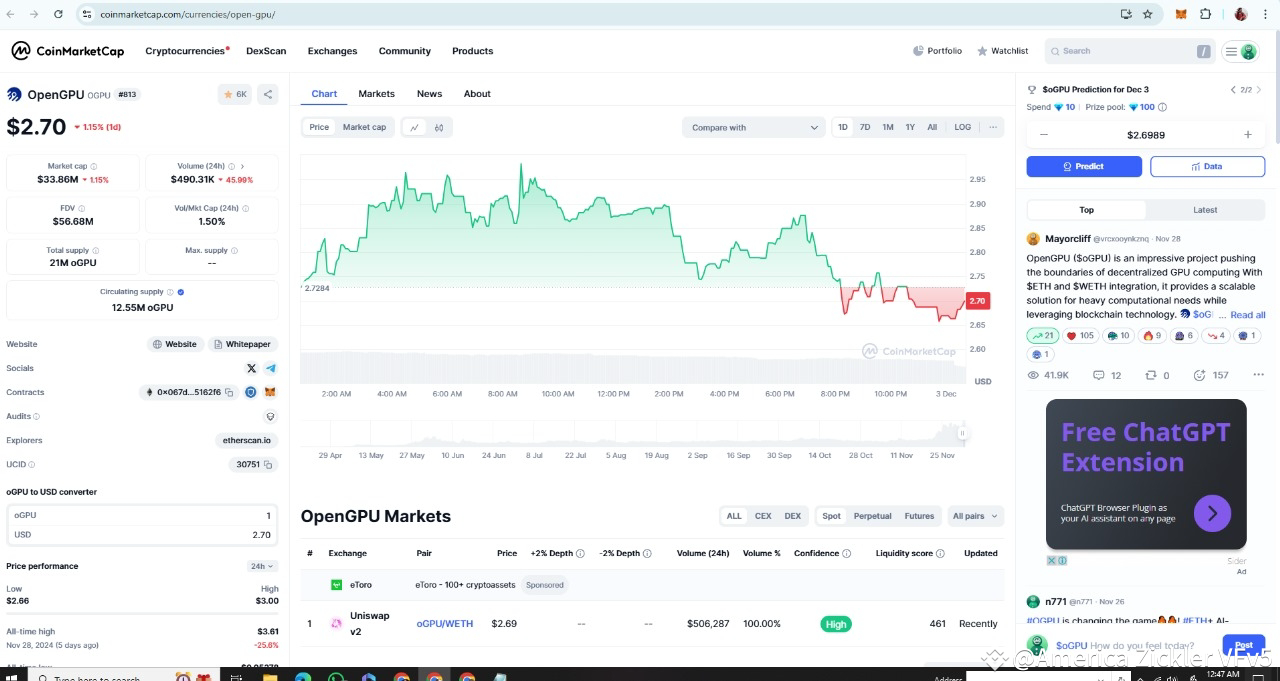Set chart range to 1Y
This screenshot has height=681, width=1280.
(910, 127)
